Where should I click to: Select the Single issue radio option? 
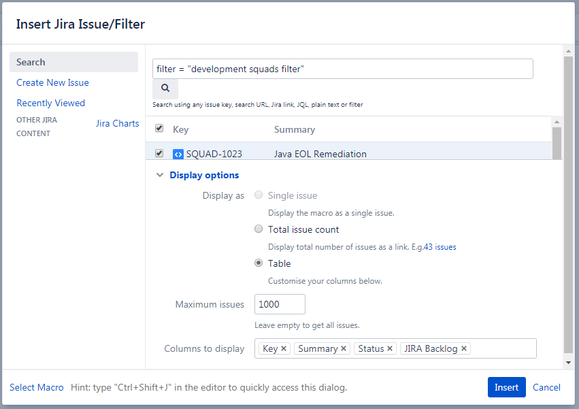point(258,195)
